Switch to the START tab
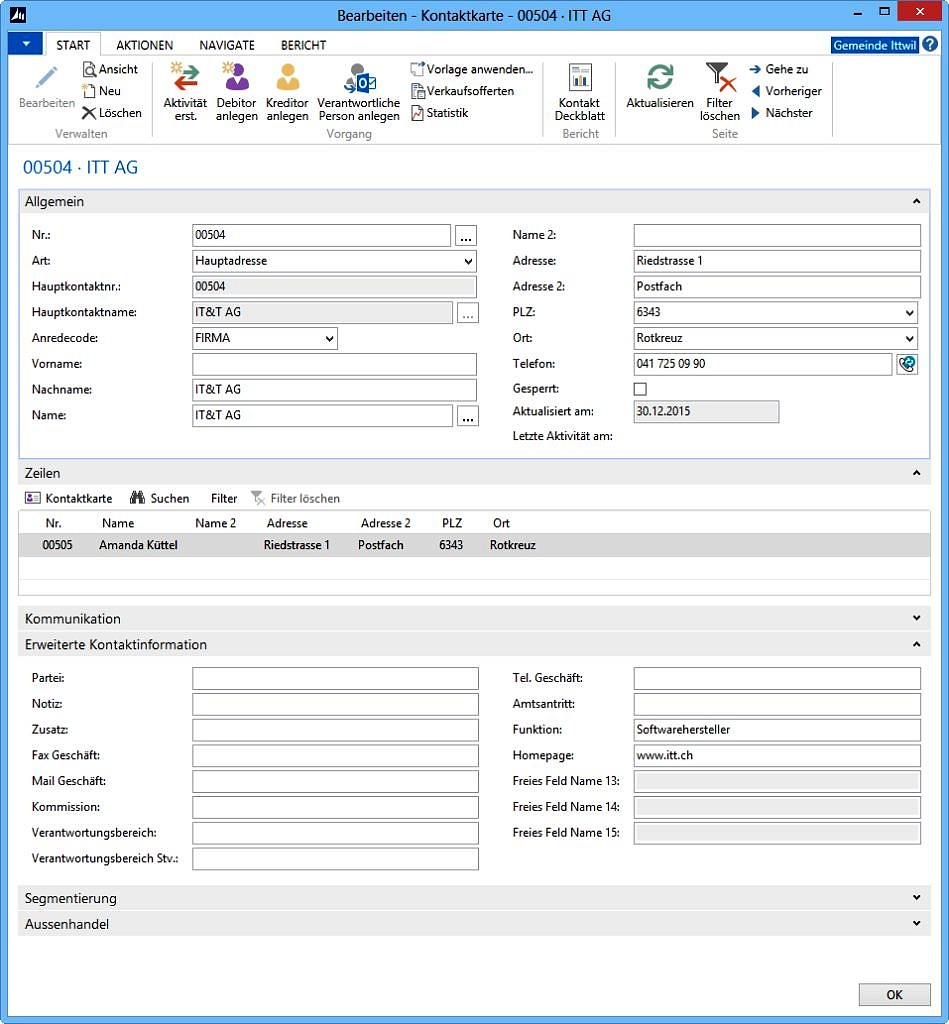The image size is (949, 1024). click(x=73, y=45)
